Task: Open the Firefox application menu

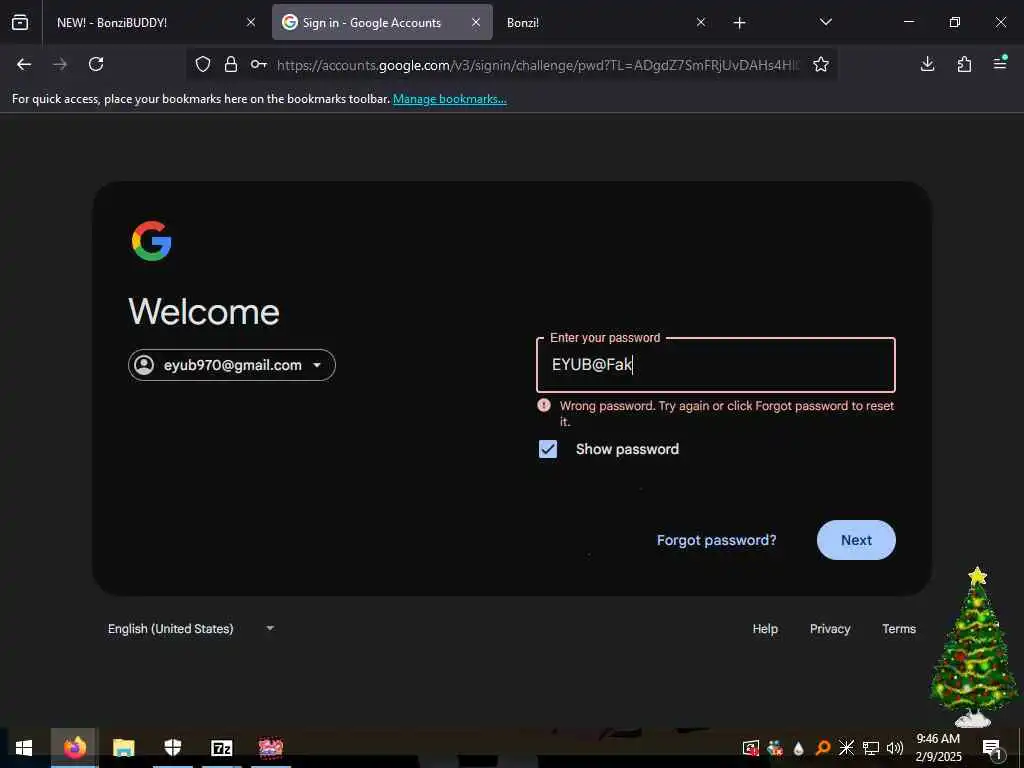Action: (x=1000, y=63)
